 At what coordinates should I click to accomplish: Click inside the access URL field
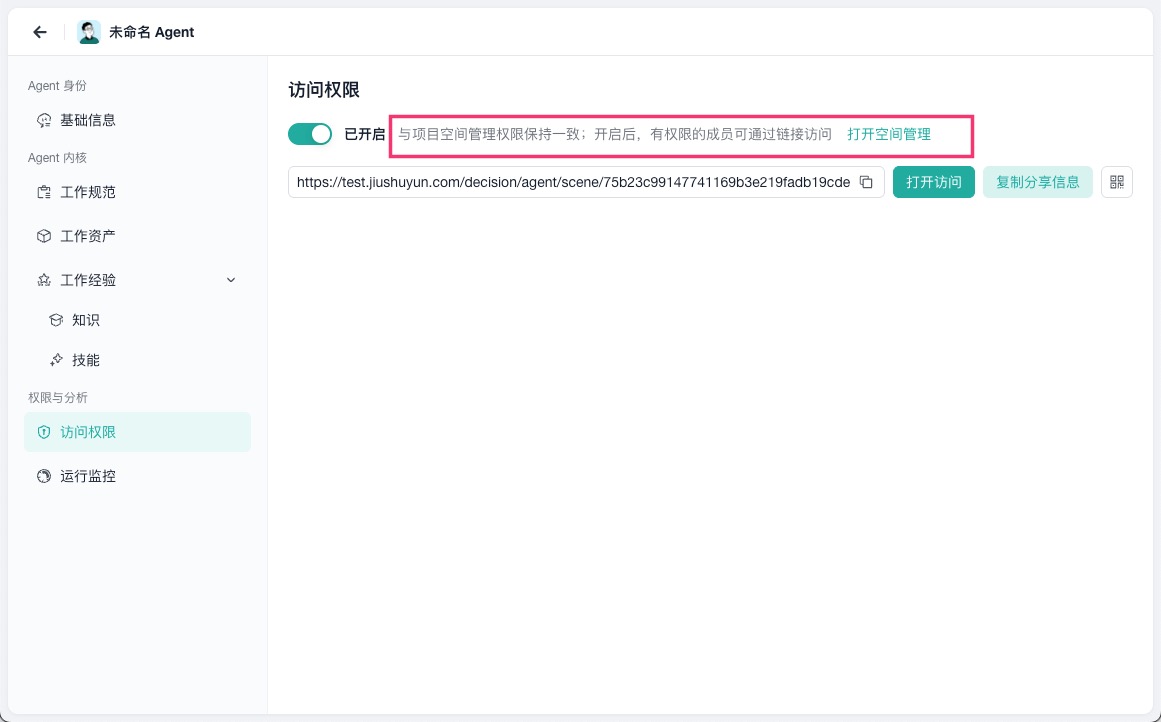[x=586, y=182]
